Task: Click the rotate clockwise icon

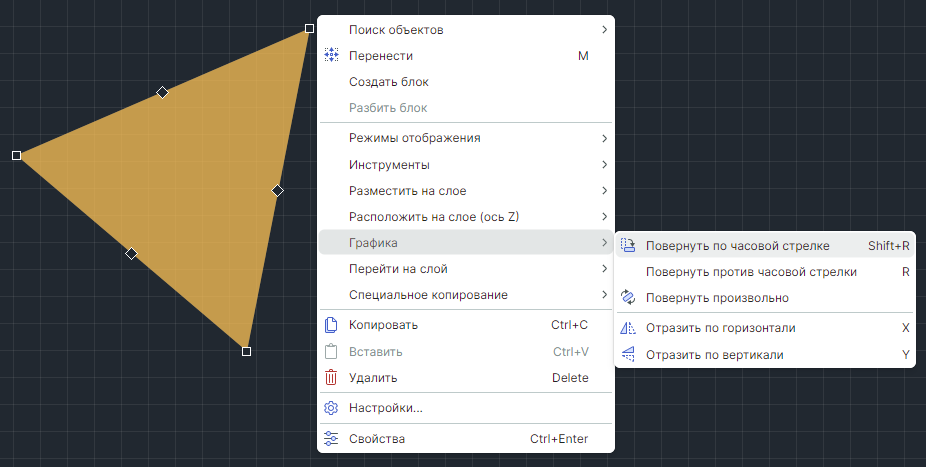Action: tap(628, 245)
